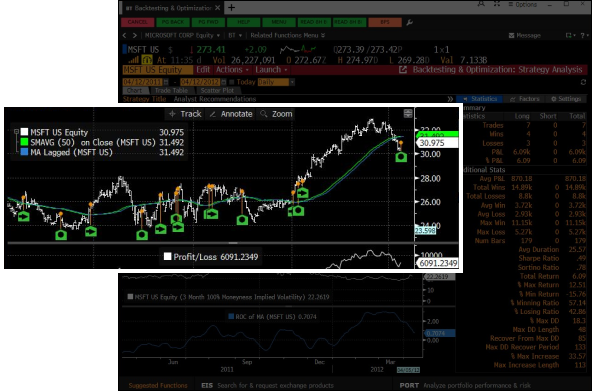
Task: Open the Options menu
Action: 523,5
